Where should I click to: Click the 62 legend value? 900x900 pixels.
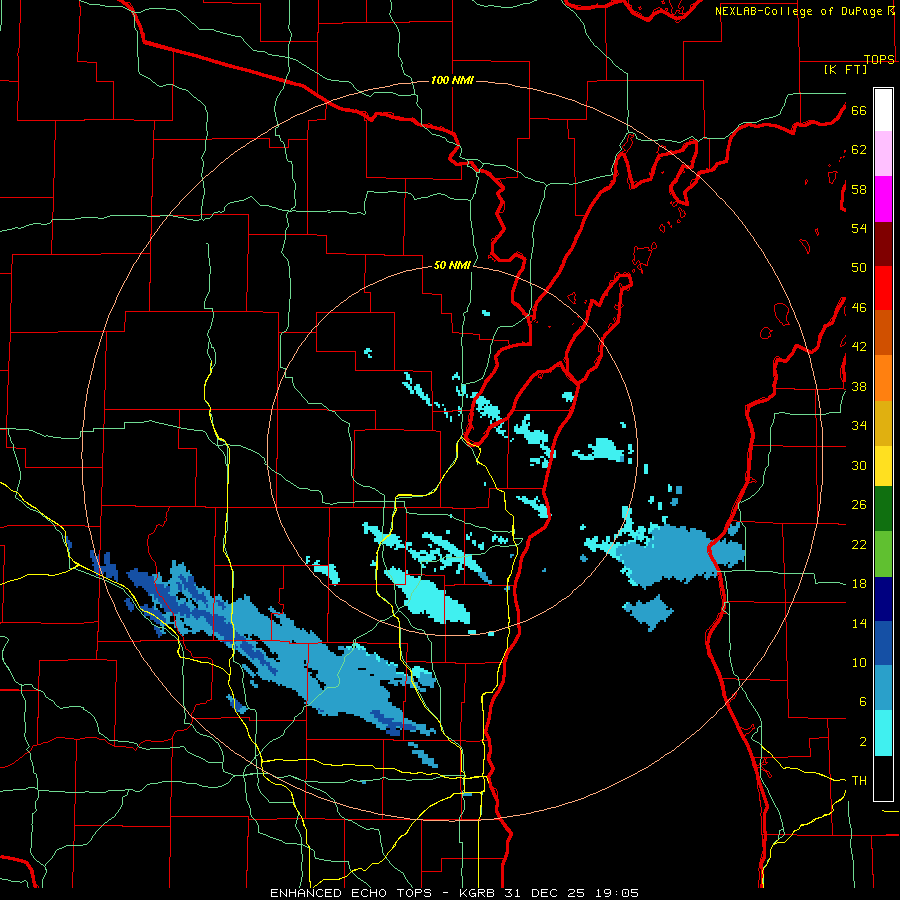(859, 150)
